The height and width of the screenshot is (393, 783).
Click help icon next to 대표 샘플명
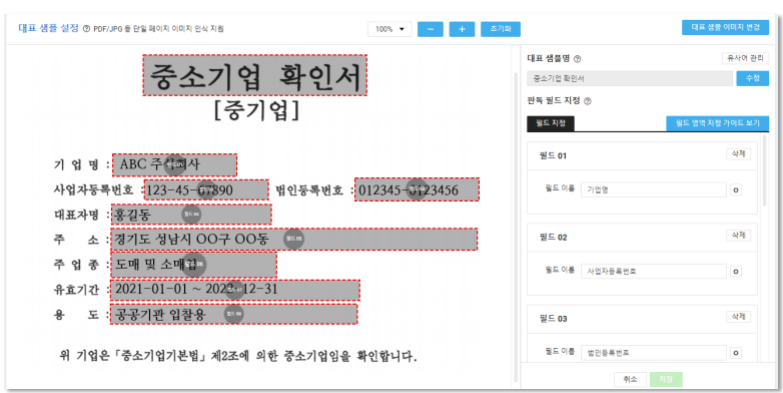pos(577,59)
